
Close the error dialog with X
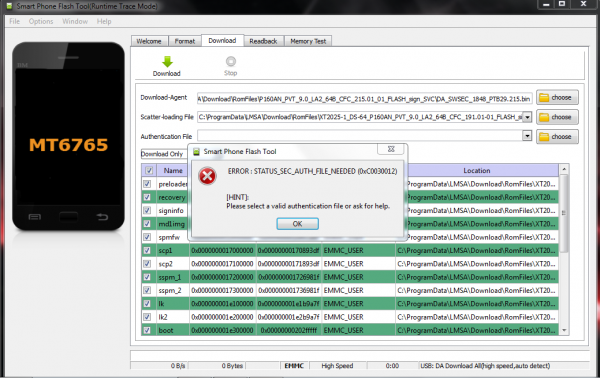click(391, 149)
